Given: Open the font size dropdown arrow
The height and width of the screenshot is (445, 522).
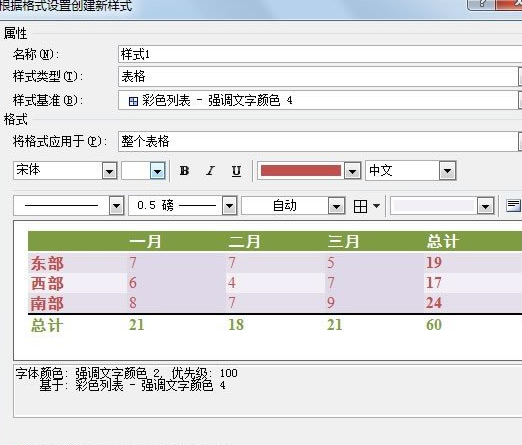Looking at the screenshot, I should click(x=157, y=171).
